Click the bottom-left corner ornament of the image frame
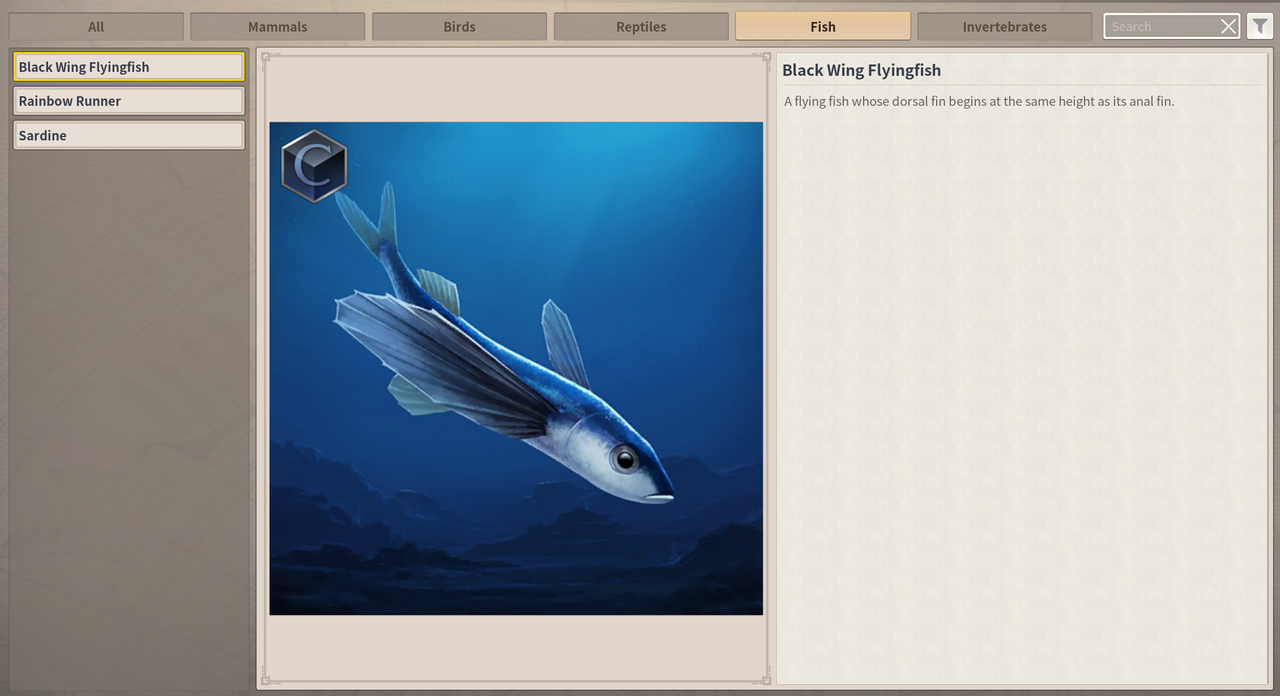The image size is (1280, 696). (x=266, y=680)
